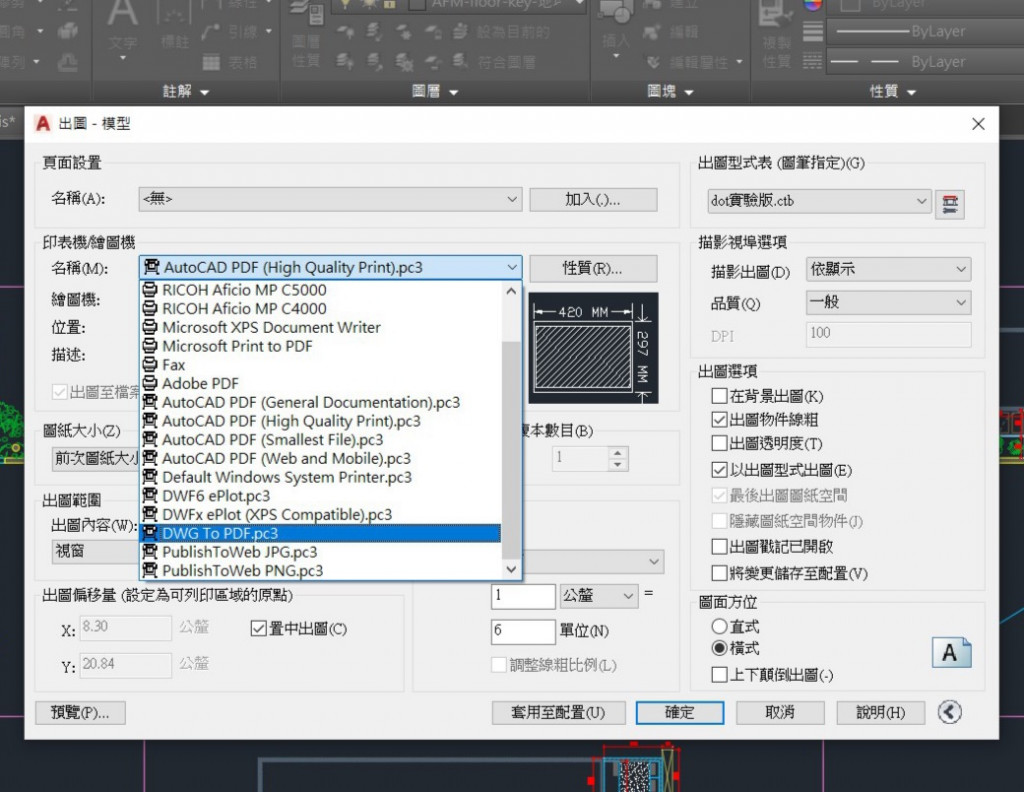Expand the 圖層 ribbon panel
1024x792 pixels.
[x=435, y=92]
